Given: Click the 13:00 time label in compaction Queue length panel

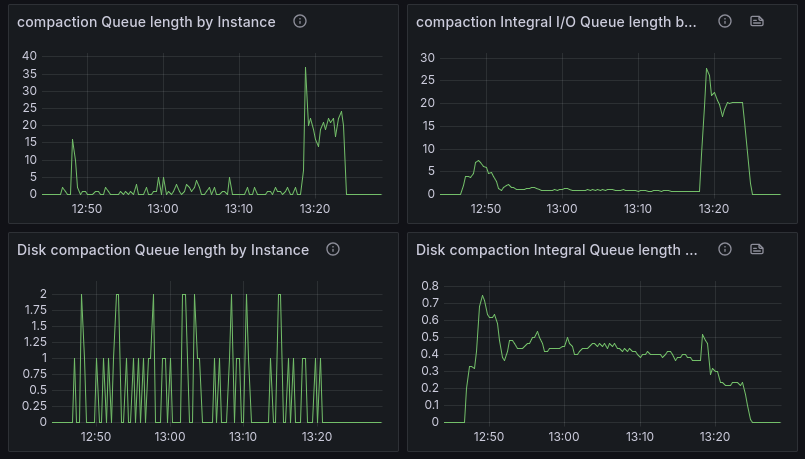Looking at the screenshot, I should [163, 209].
